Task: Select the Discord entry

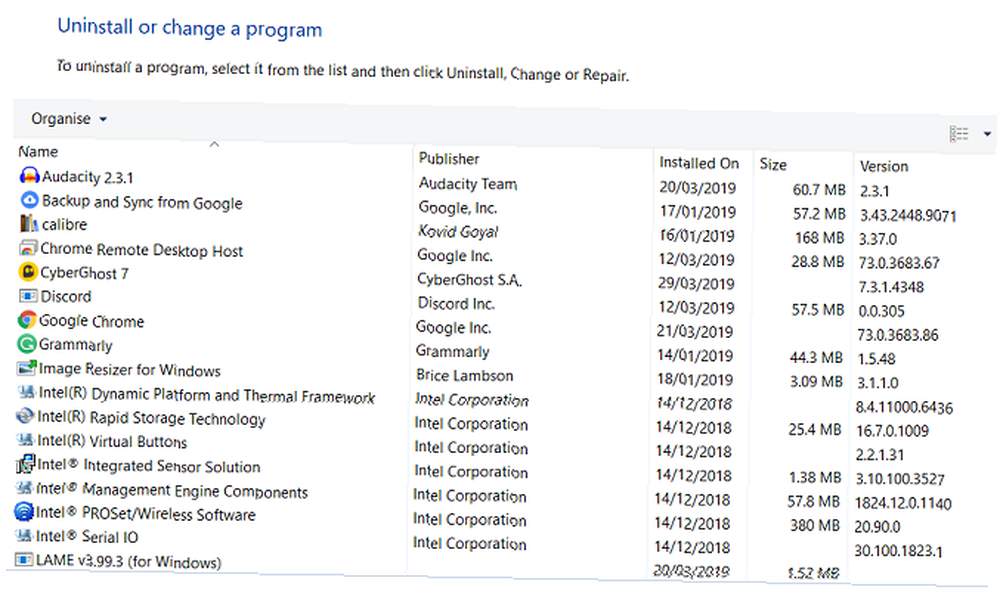Action: click(x=66, y=297)
